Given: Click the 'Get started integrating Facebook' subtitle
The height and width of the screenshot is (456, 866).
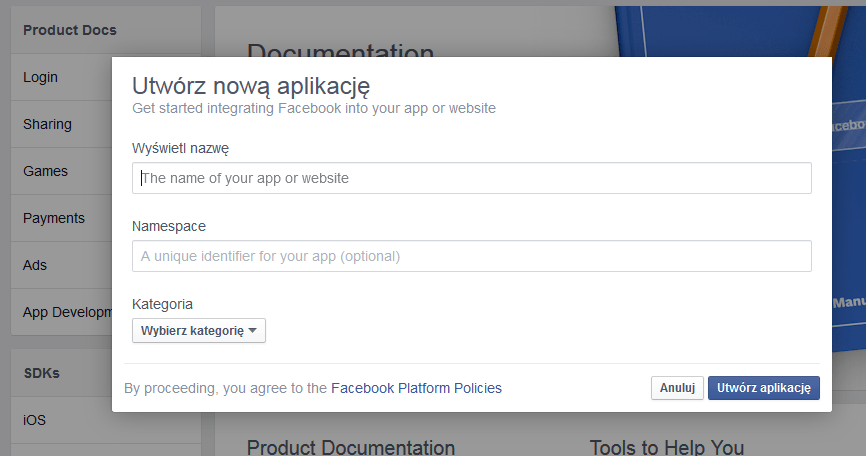Looking at the screenshot, I should pyautogui.click(x=314, y=108).
